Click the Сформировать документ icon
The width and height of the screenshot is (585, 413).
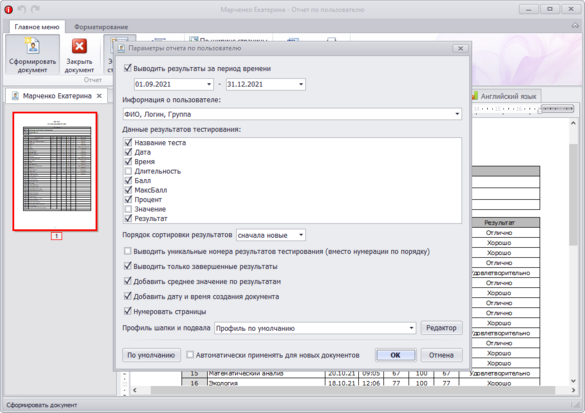[32, 46]
